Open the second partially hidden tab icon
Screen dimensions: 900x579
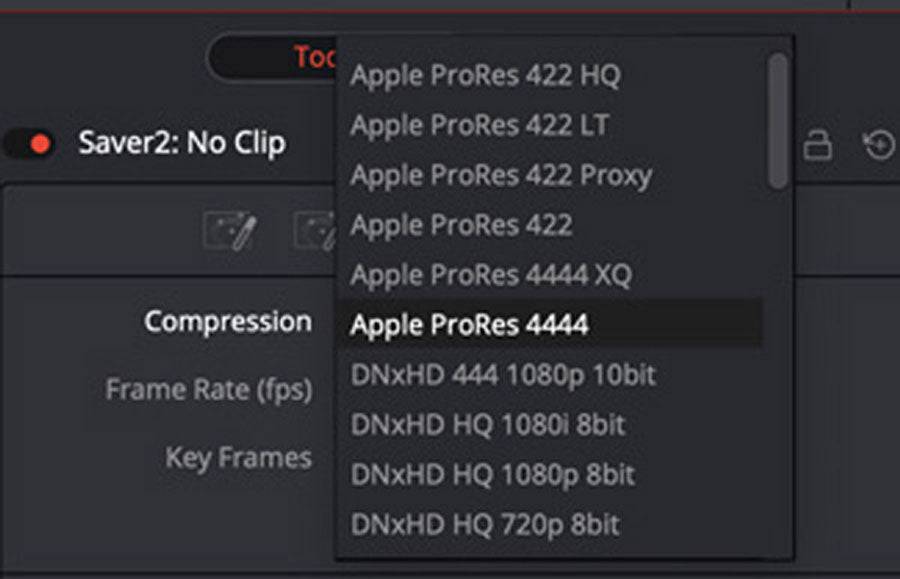315,231
